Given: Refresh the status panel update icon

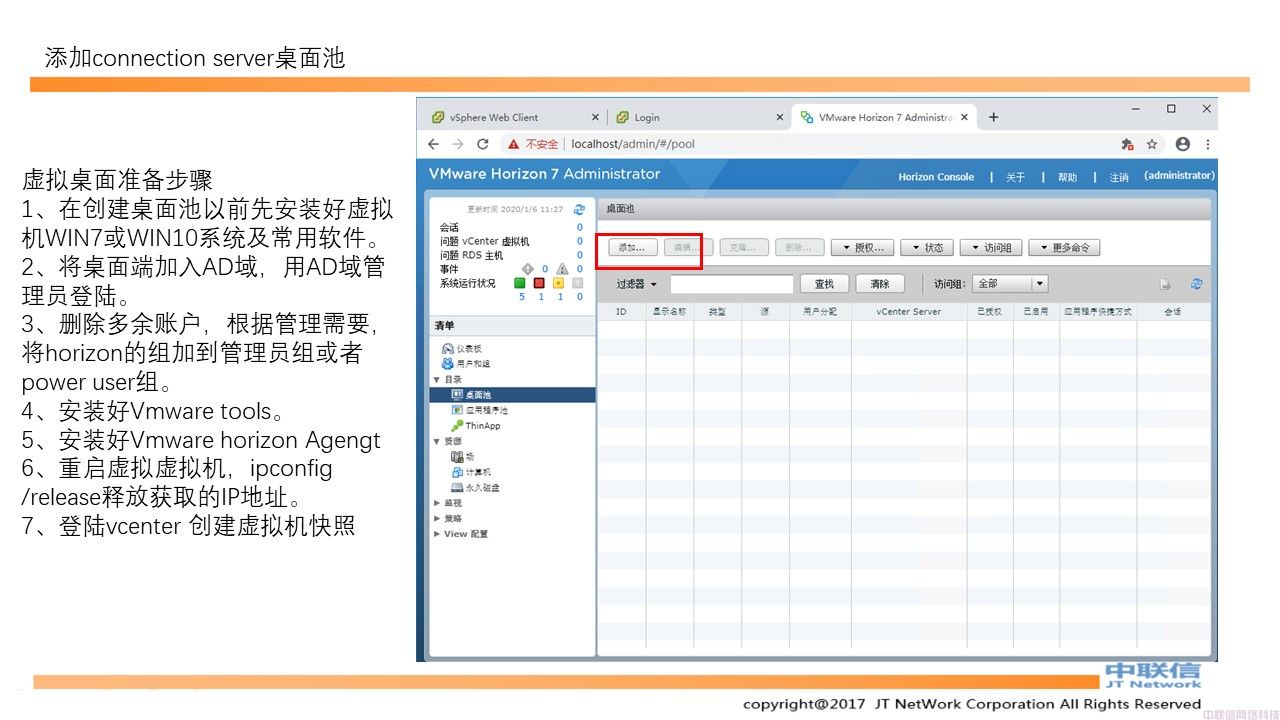Looking at the screenshot, I should tap(578, 210).
